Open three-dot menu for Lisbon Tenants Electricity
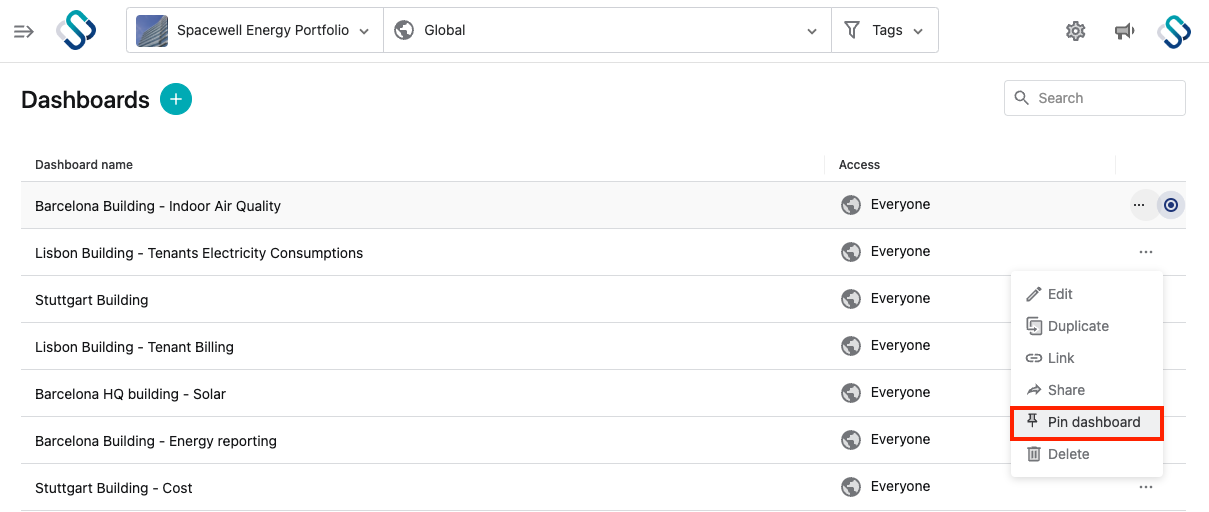Viewport: 1209px width, 512px height. pyautogui.click(x=1146, y=252)
